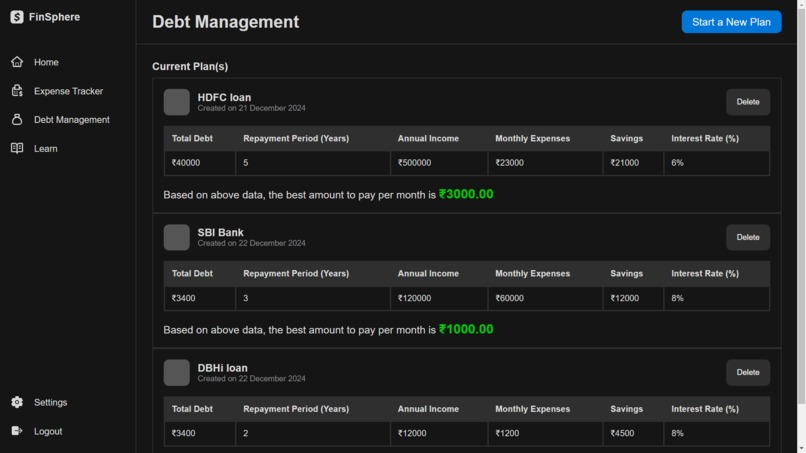Click DBHi loan's ₹12000 annual income cell
Viewport: 806px width, 453px height.
(439, 433)
